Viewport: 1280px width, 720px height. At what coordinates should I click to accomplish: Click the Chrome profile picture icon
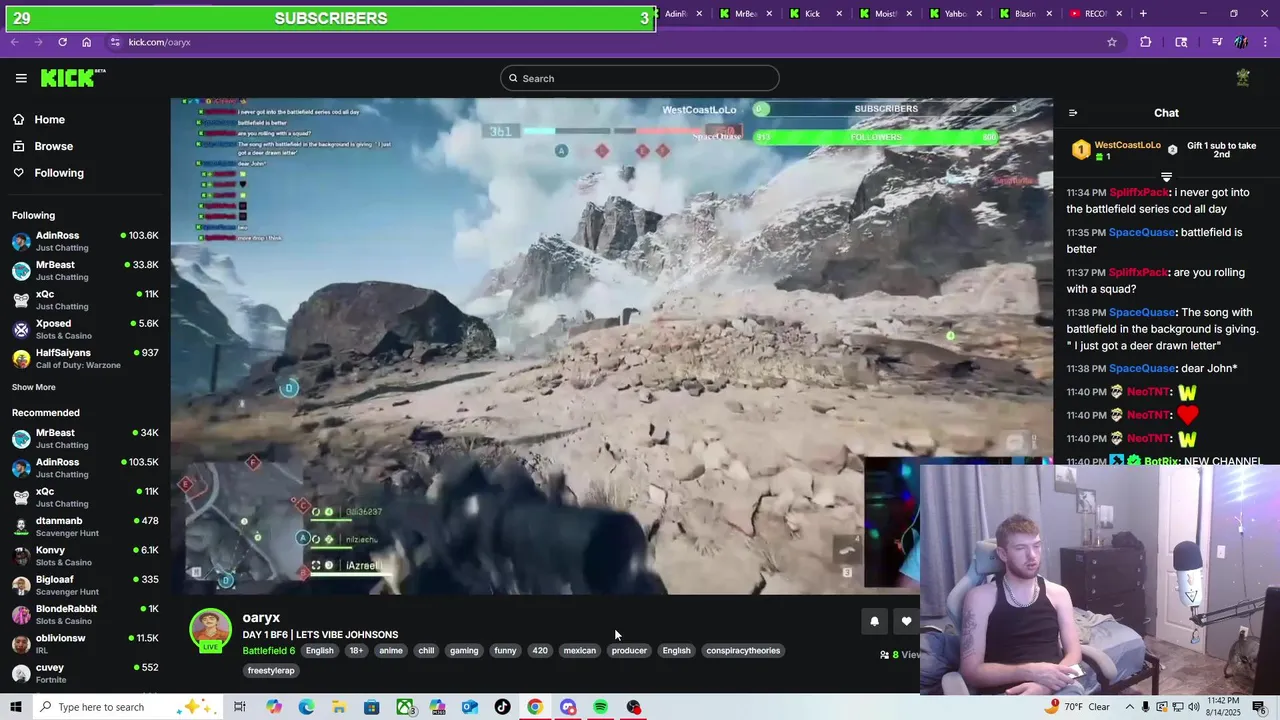click(1241, 42)
